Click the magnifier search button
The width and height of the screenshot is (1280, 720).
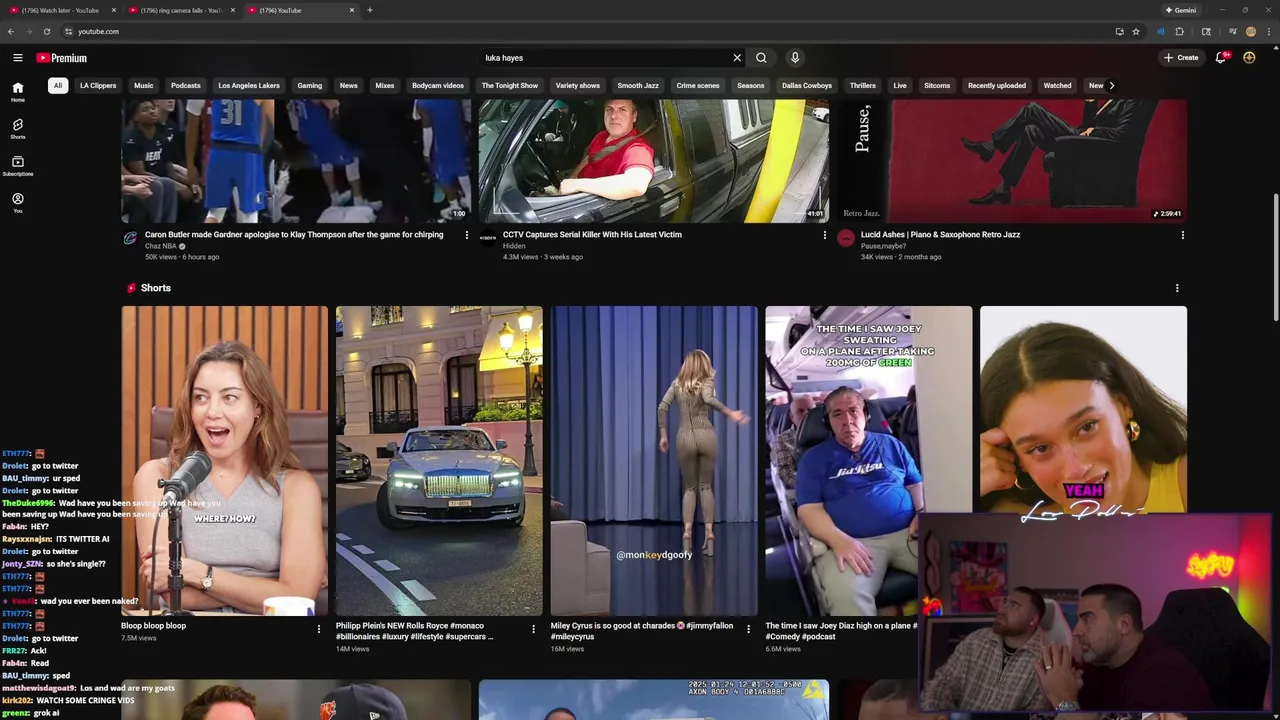point(761,58)
